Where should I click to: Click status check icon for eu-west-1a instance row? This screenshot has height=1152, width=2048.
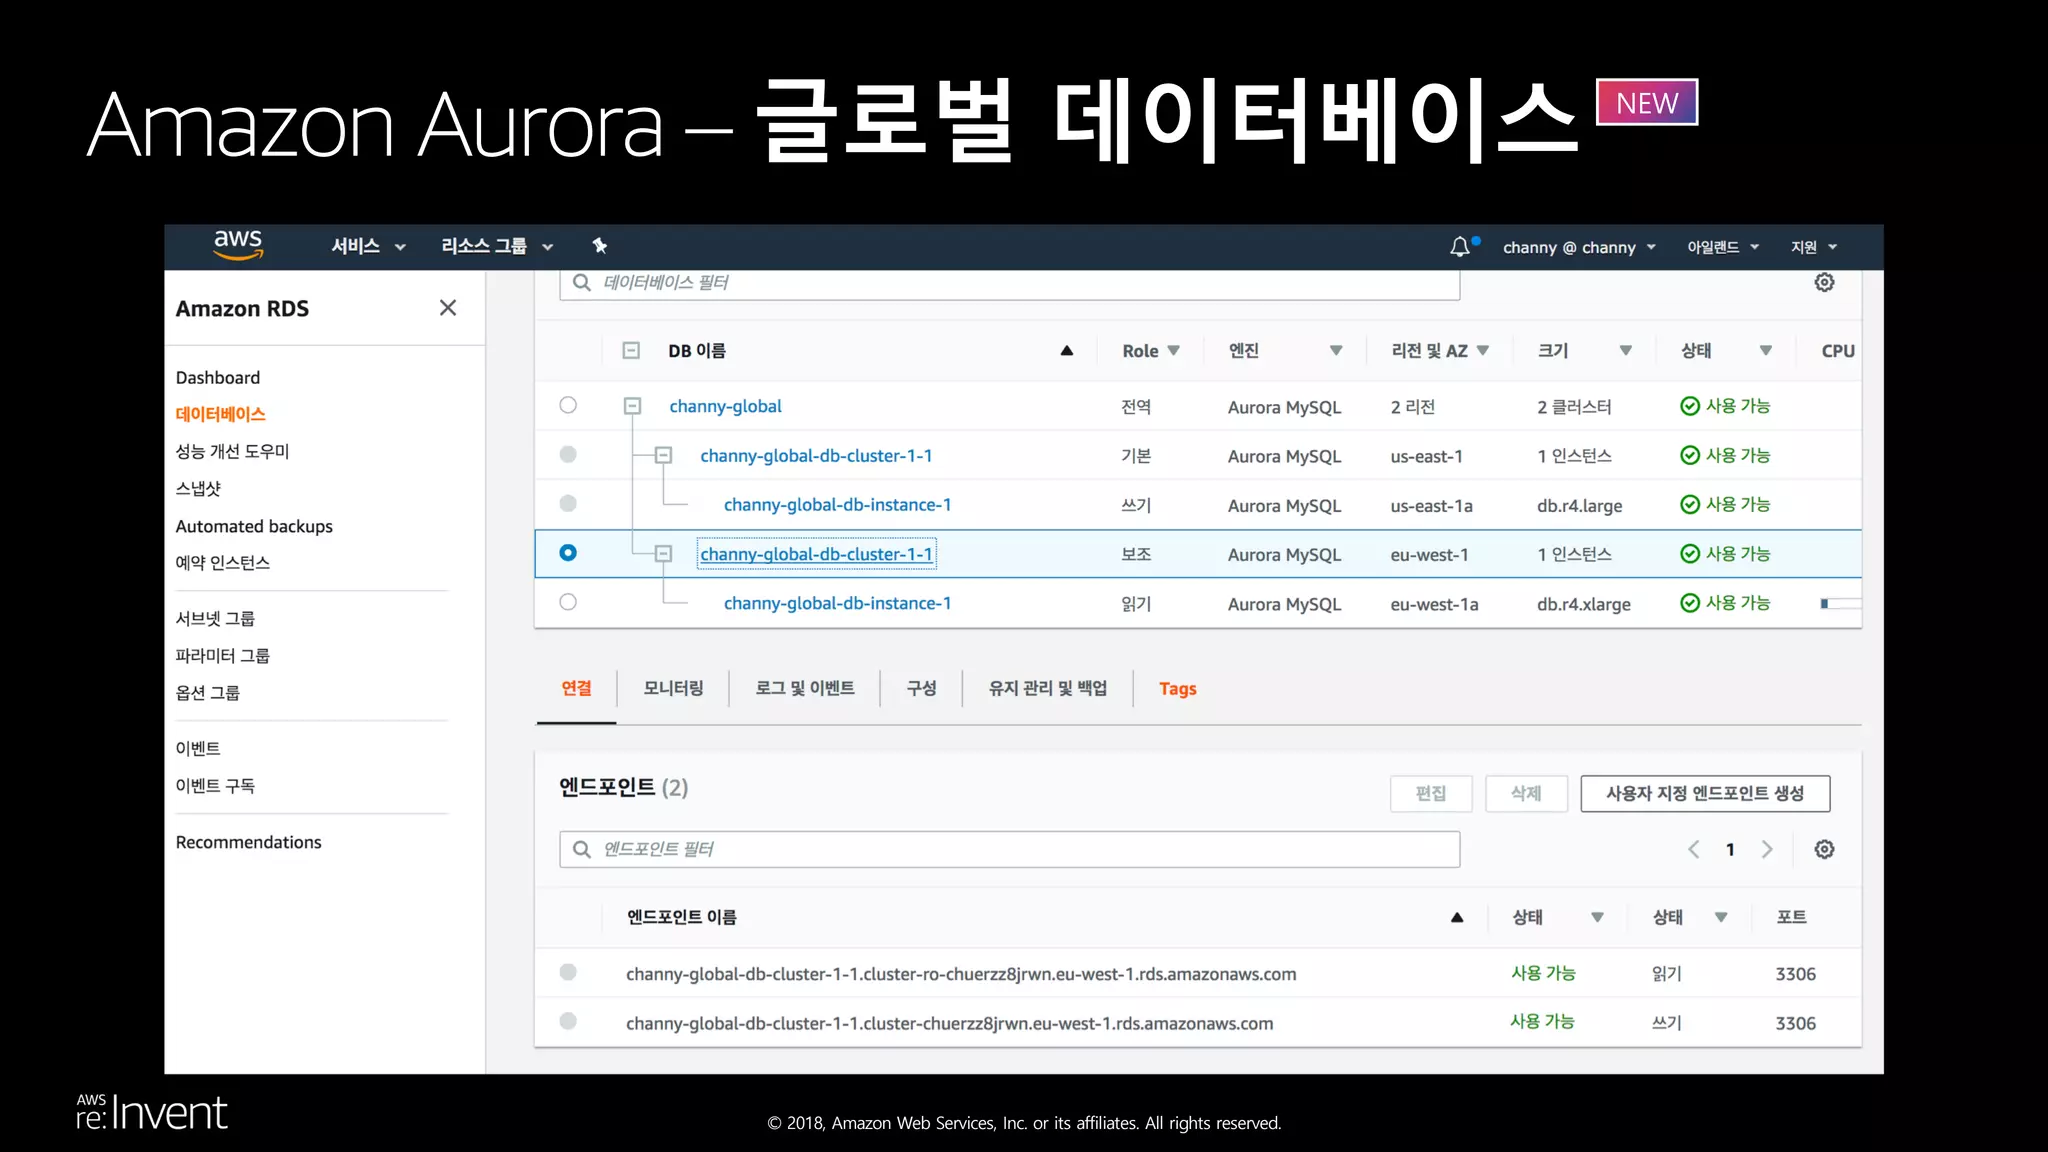pos(1690,603)
